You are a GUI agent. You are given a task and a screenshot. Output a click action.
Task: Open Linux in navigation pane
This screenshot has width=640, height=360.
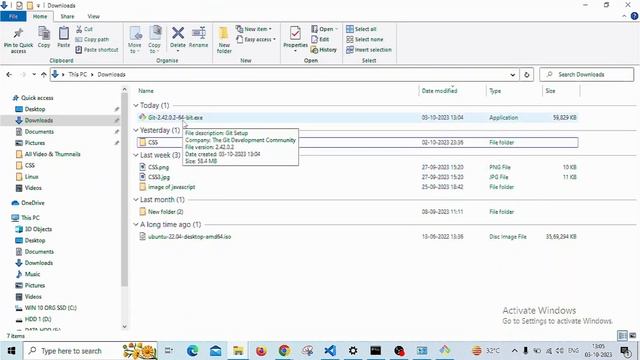(x=31, y=177)
